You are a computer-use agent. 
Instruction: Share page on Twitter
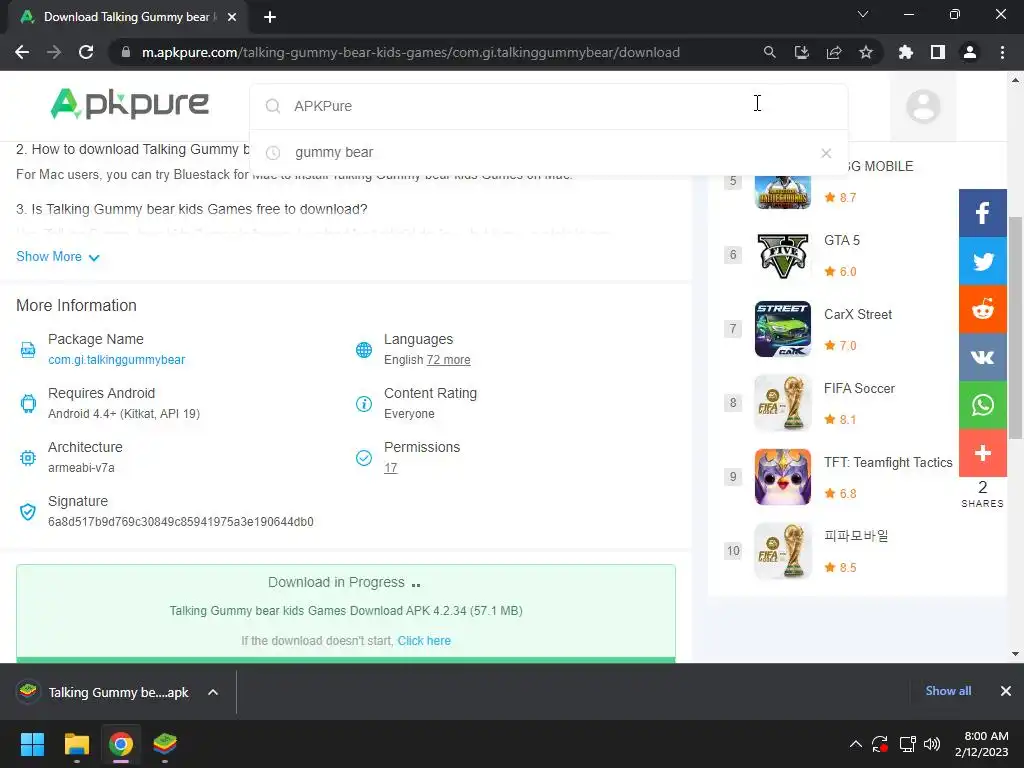(x=982, y=261)
